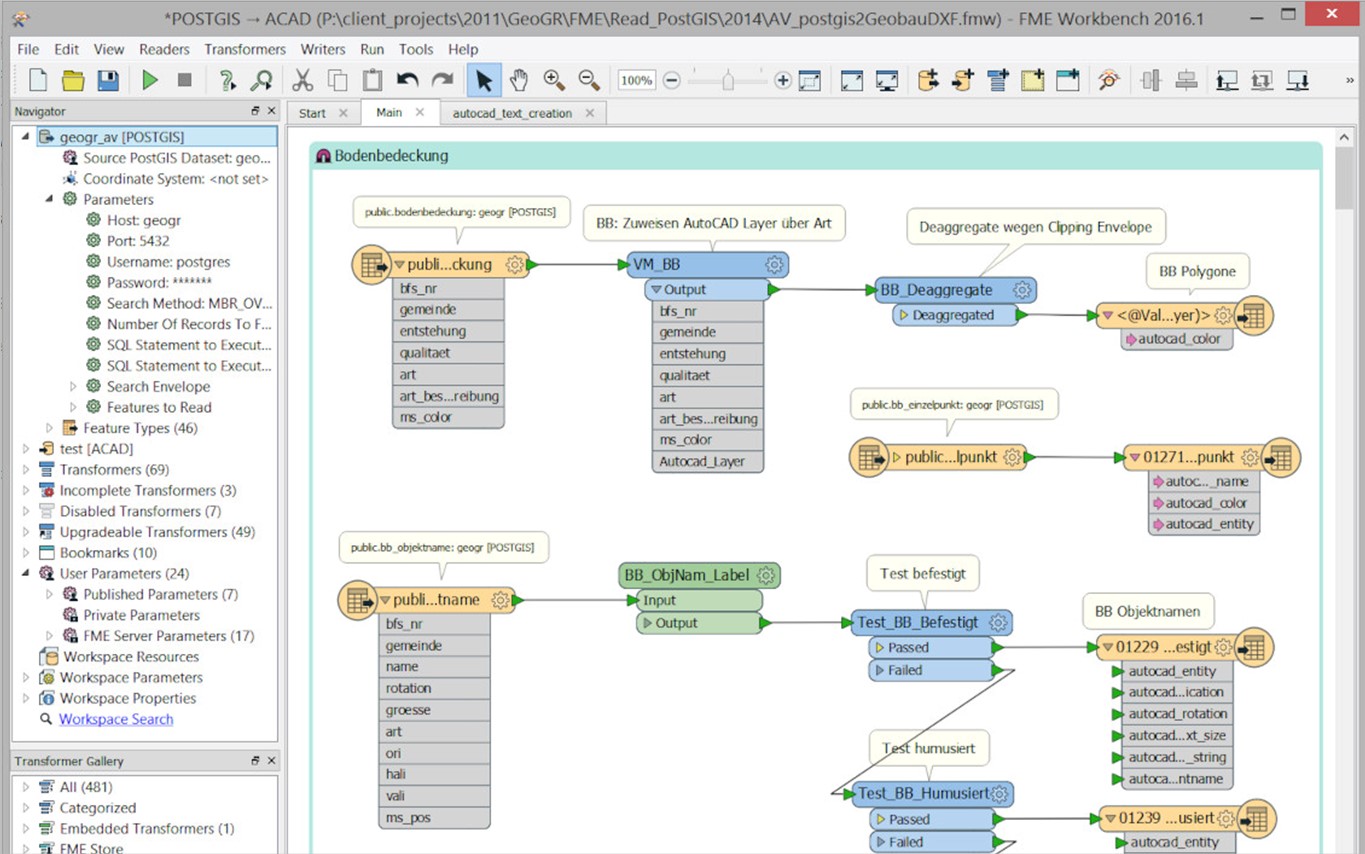This screenshot has height=854, width=1365.
Task: Click the 100% zoom level field
Action: 636,81
